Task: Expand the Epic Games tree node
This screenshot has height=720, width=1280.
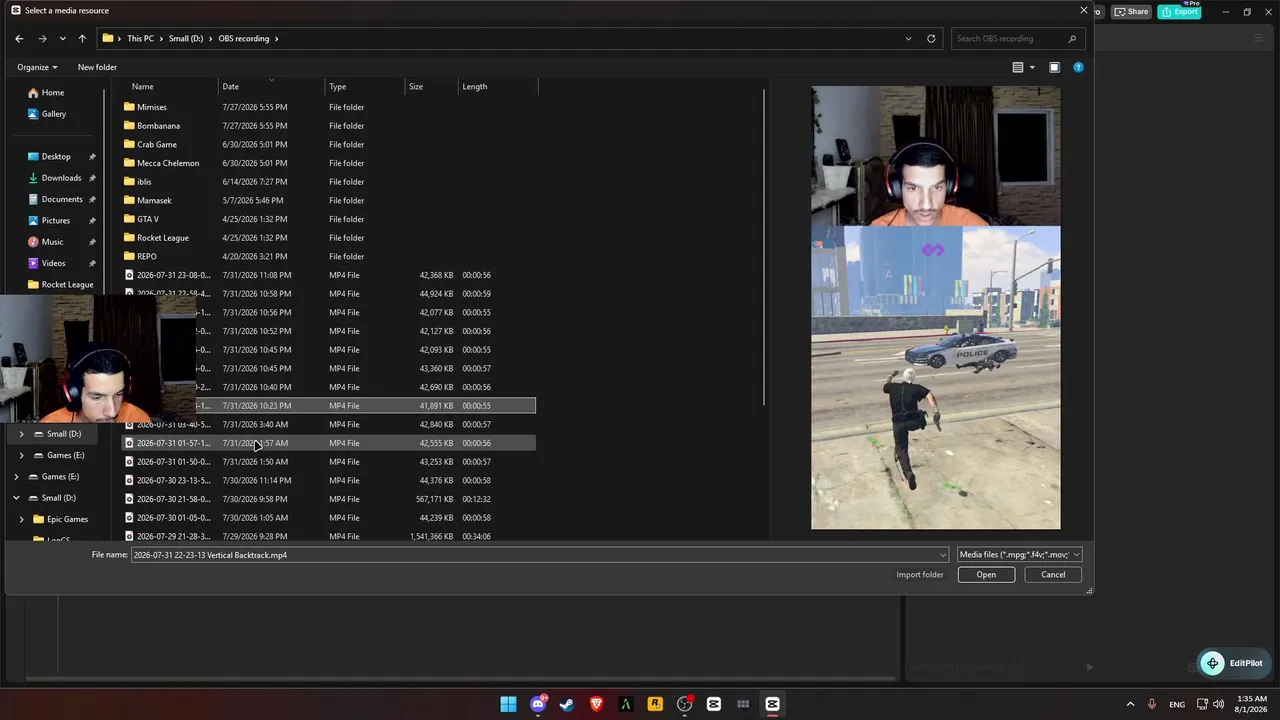Action: (x=21, y=519)
